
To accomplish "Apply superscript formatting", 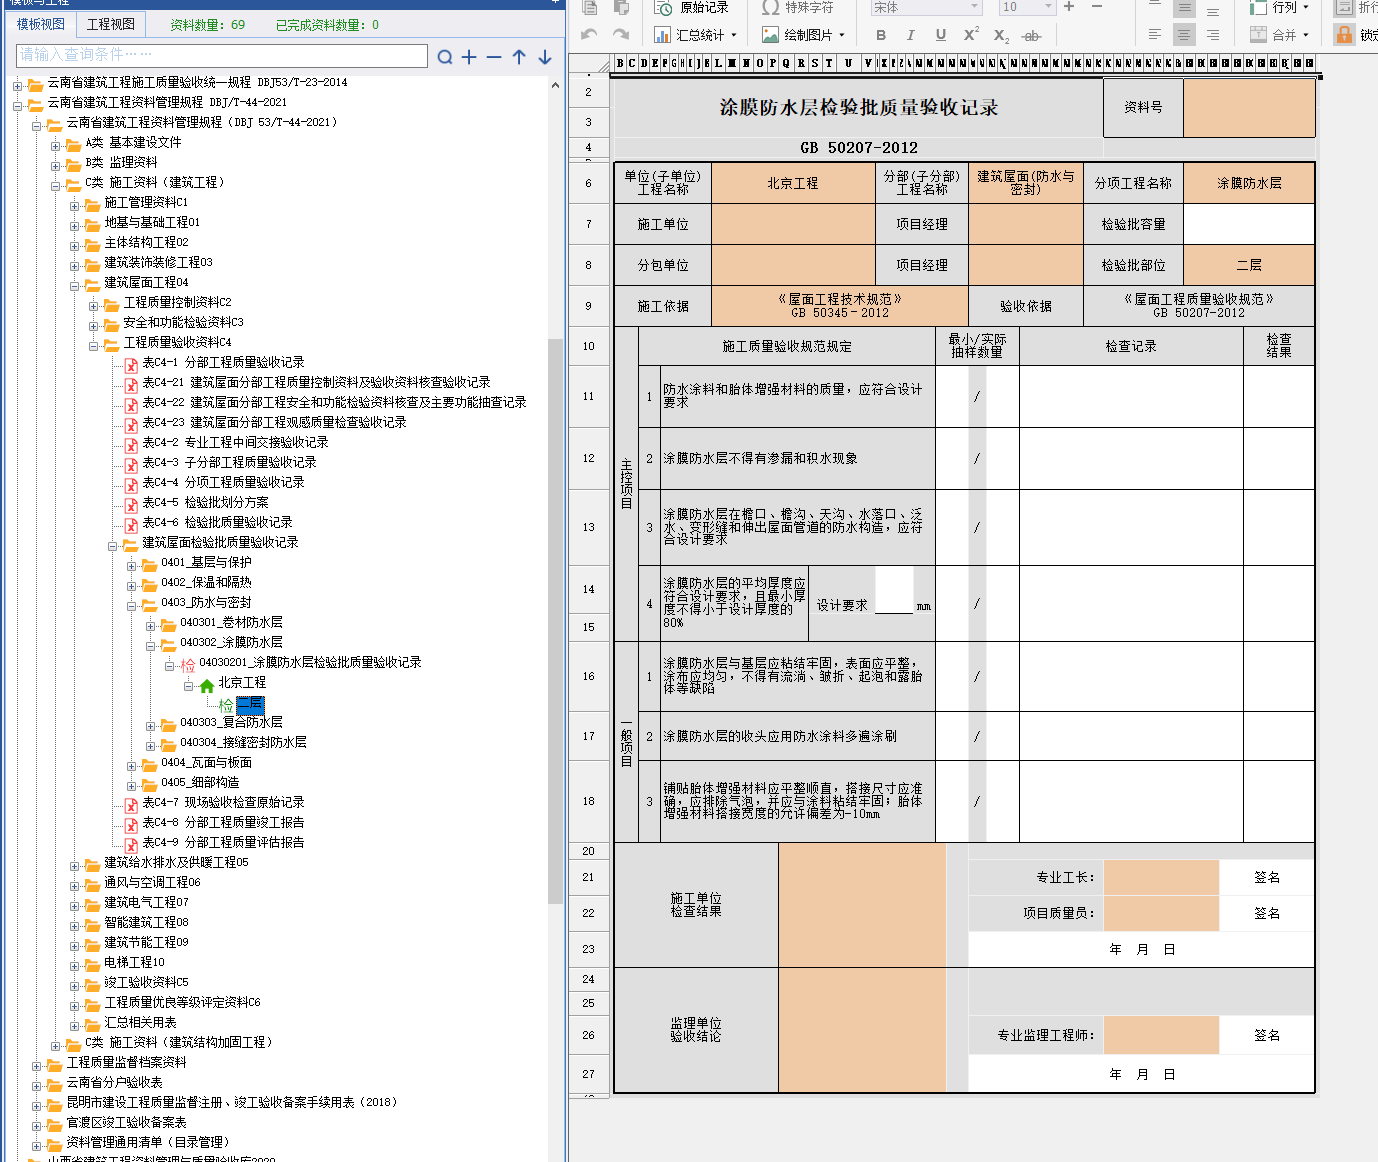I will [x=971, y=35].
